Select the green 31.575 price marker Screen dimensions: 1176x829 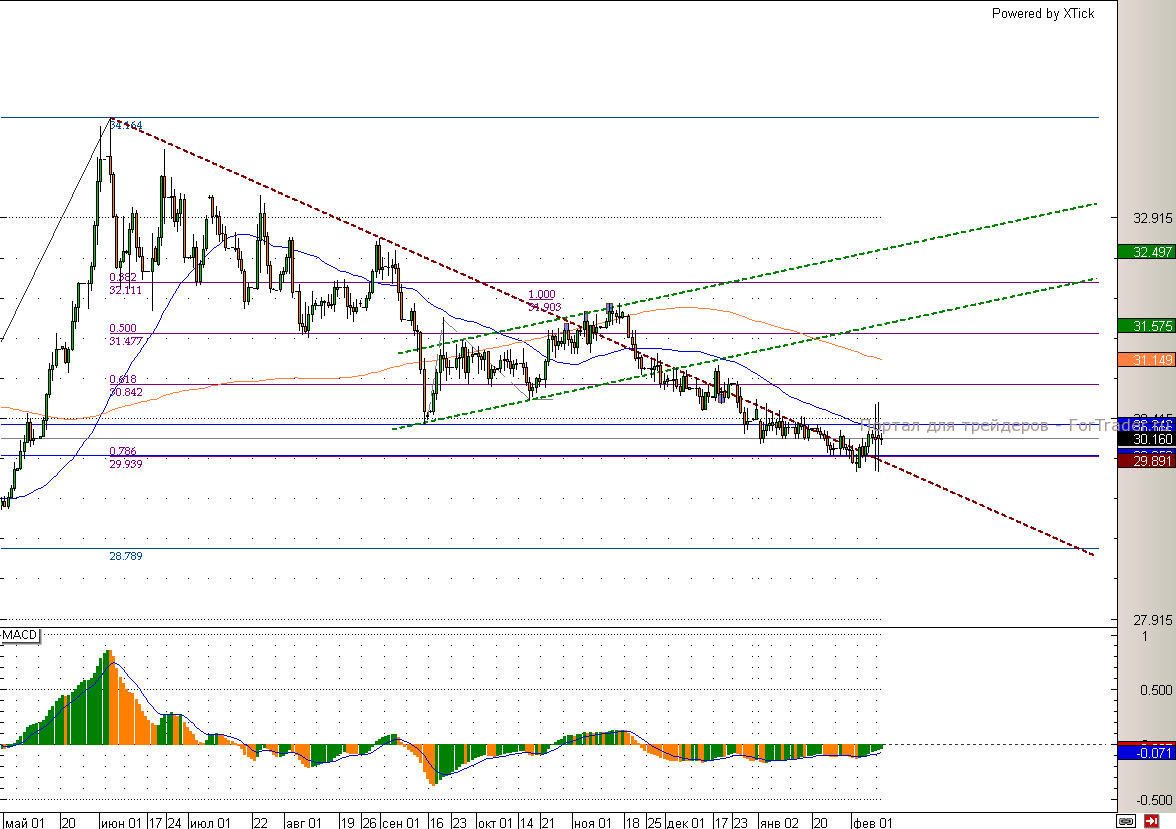[x=1146, y=326]
